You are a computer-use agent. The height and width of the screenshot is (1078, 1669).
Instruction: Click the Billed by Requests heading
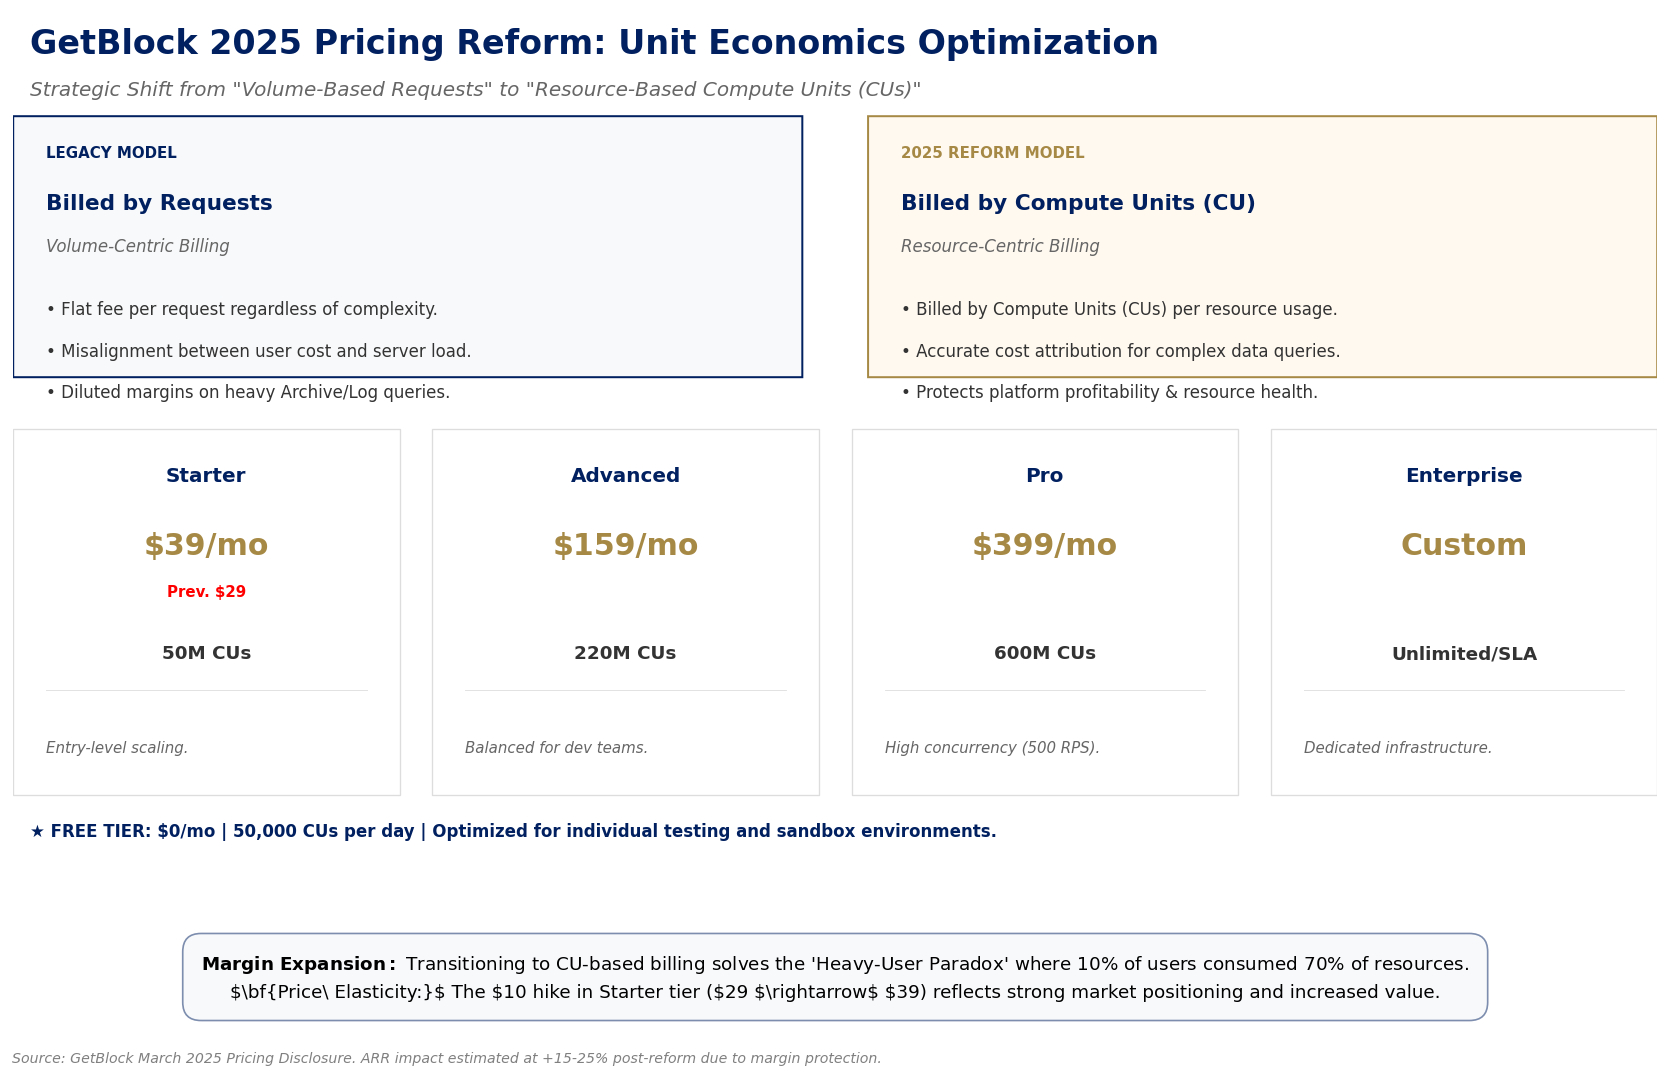[159, 204]
